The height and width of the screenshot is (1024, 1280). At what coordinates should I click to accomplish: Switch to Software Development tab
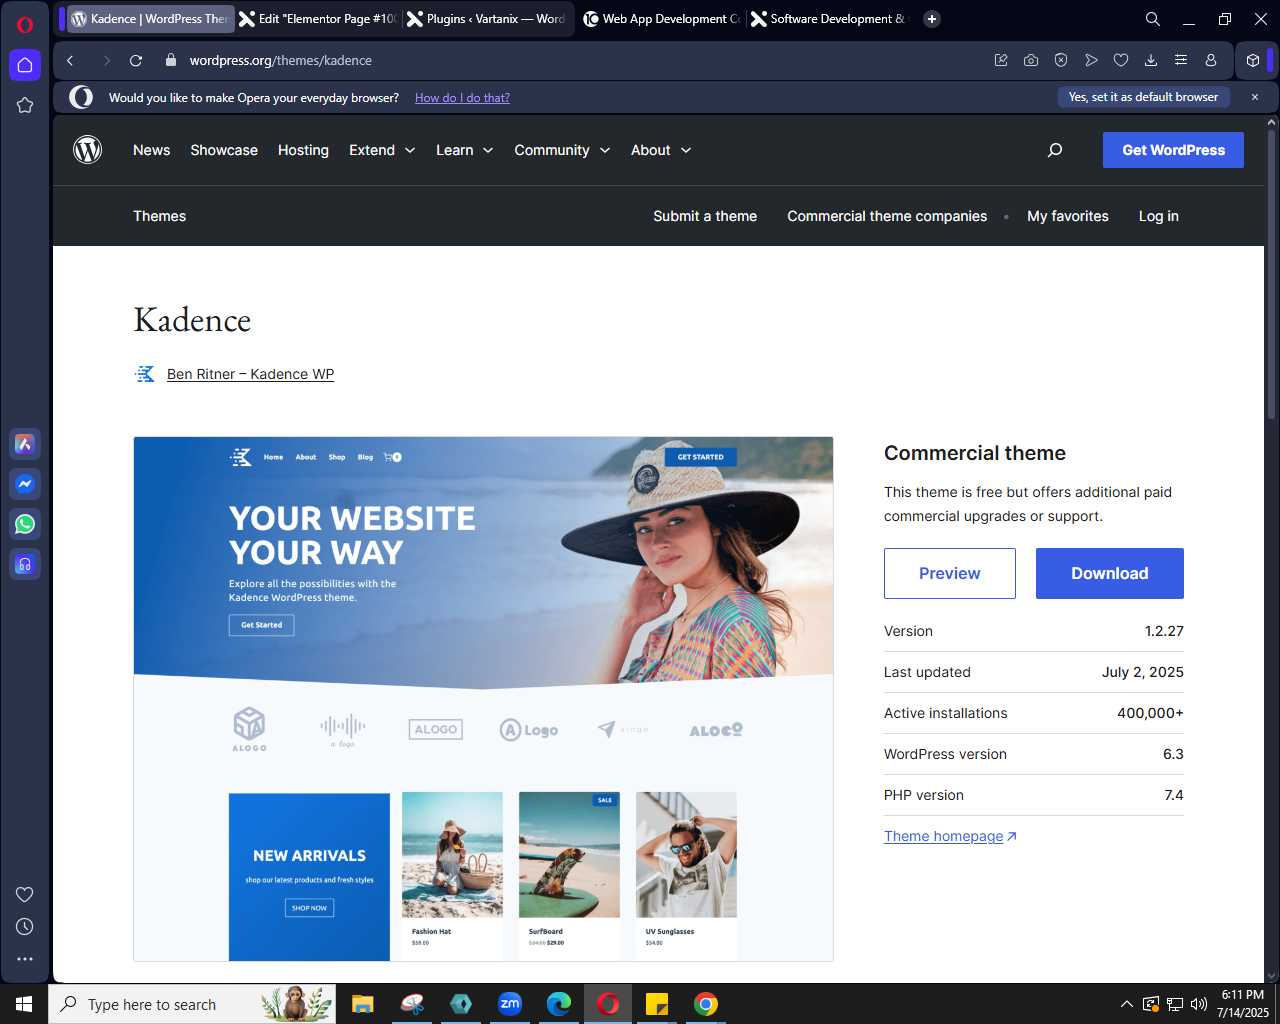click(x=829, y=19)
